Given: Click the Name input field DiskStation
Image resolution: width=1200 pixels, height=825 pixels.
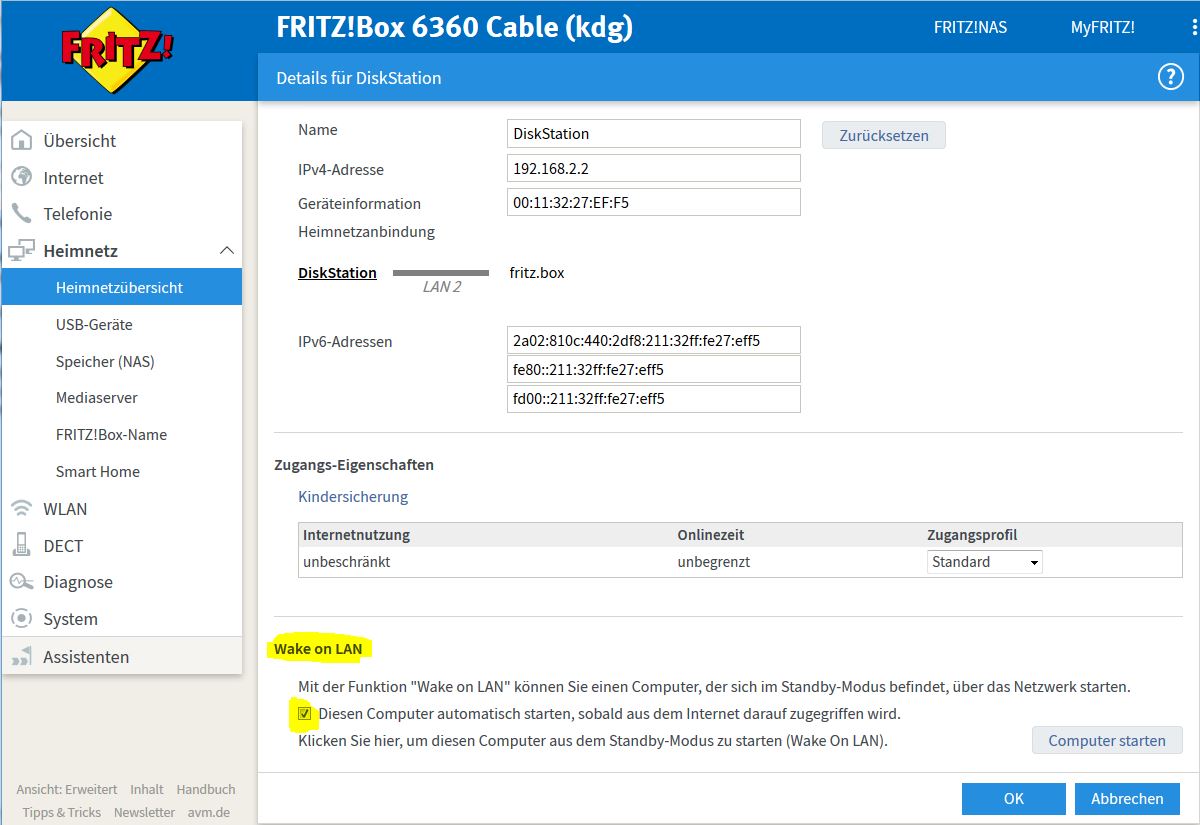Looking at the screenshot, I should pos(654,133).
